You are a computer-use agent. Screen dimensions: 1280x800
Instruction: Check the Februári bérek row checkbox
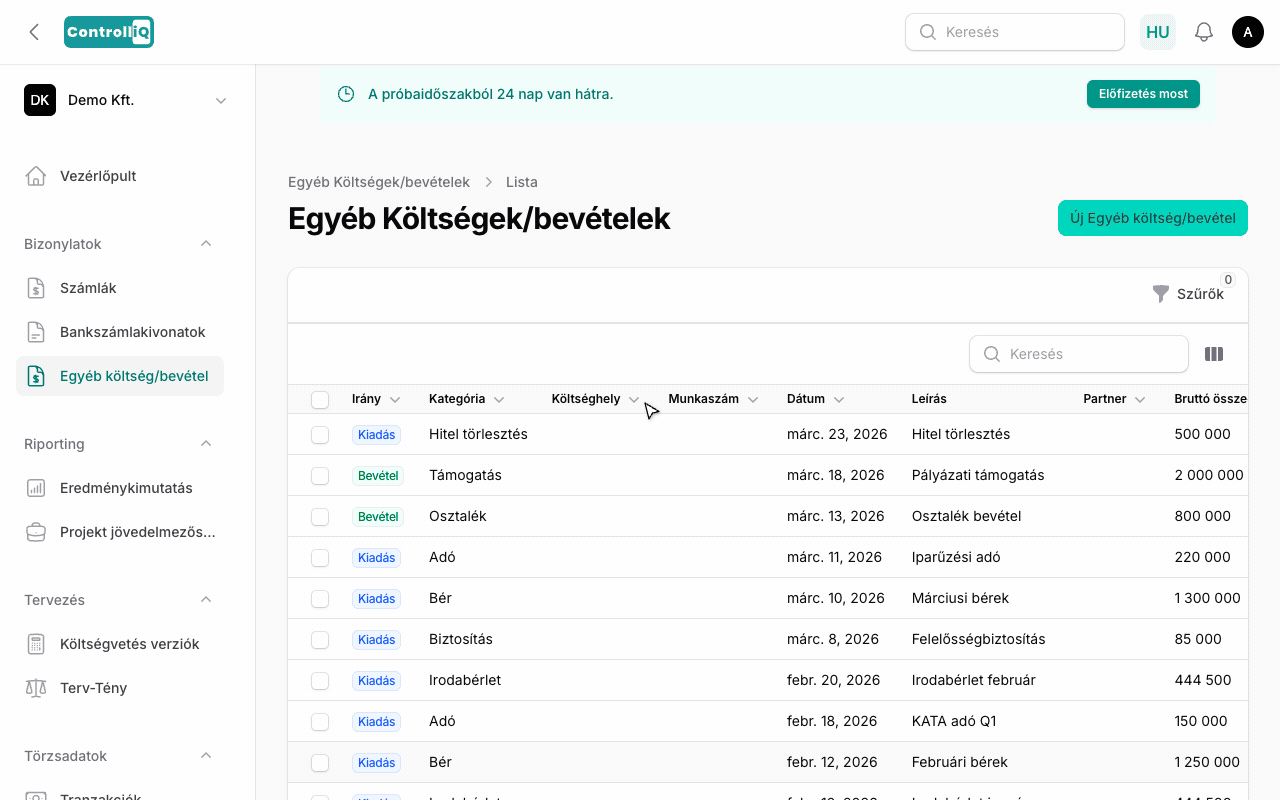tap(320, 763)
